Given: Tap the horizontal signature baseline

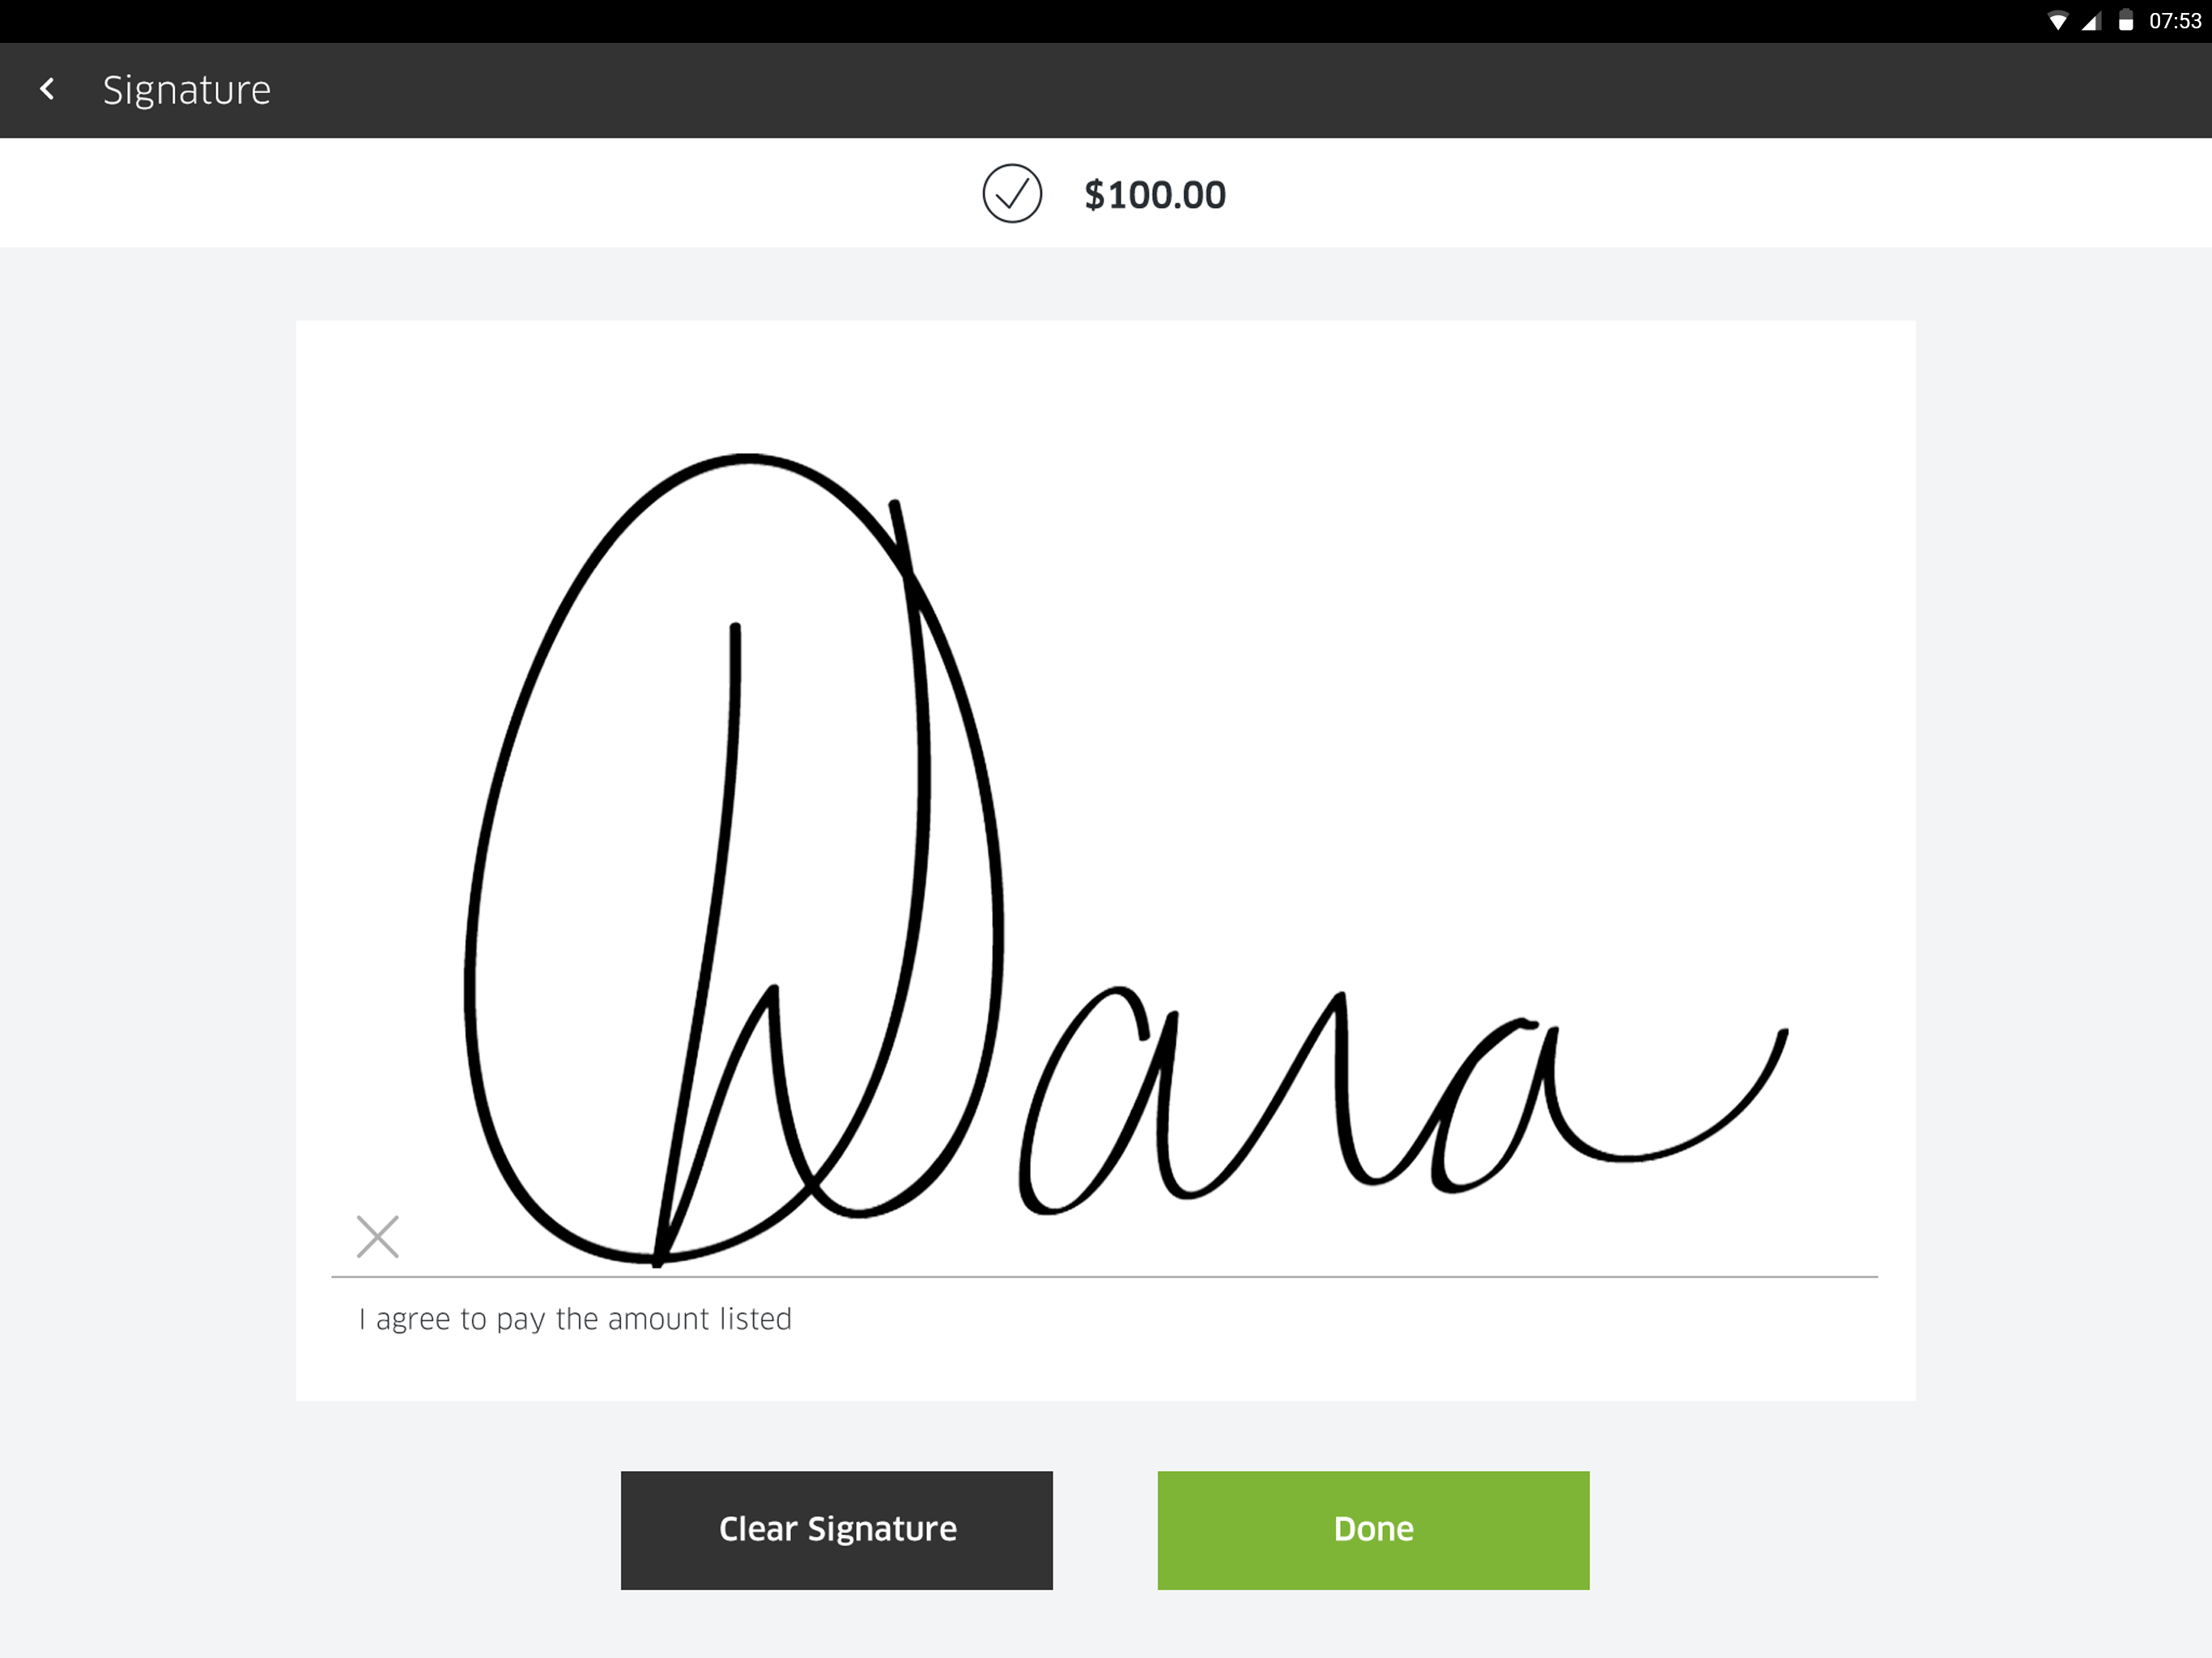Looking at the screenshot, I should coord(1105,1277).
